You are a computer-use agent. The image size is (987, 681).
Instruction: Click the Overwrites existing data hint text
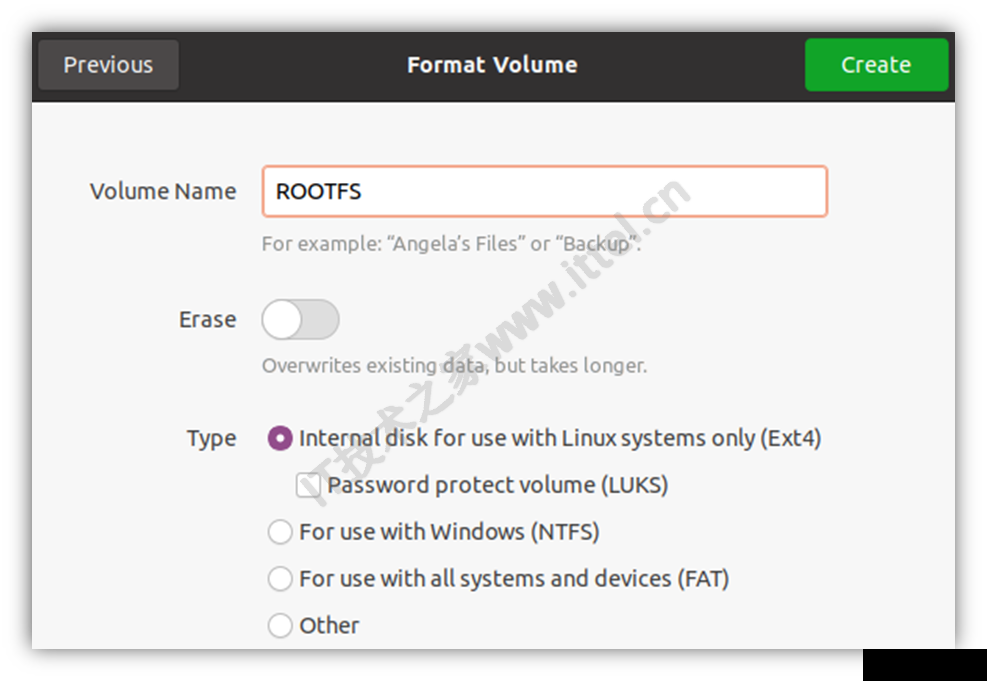454,366
